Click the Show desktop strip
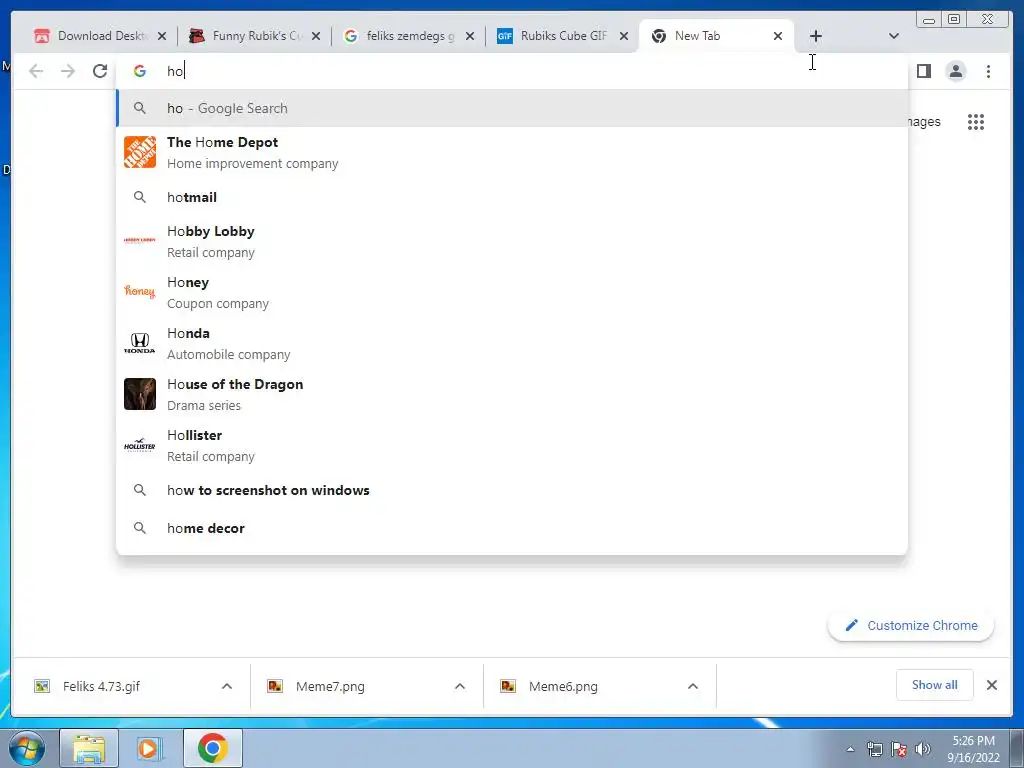The width and height of the screenshot is (1024, 768). (1017, 748)
